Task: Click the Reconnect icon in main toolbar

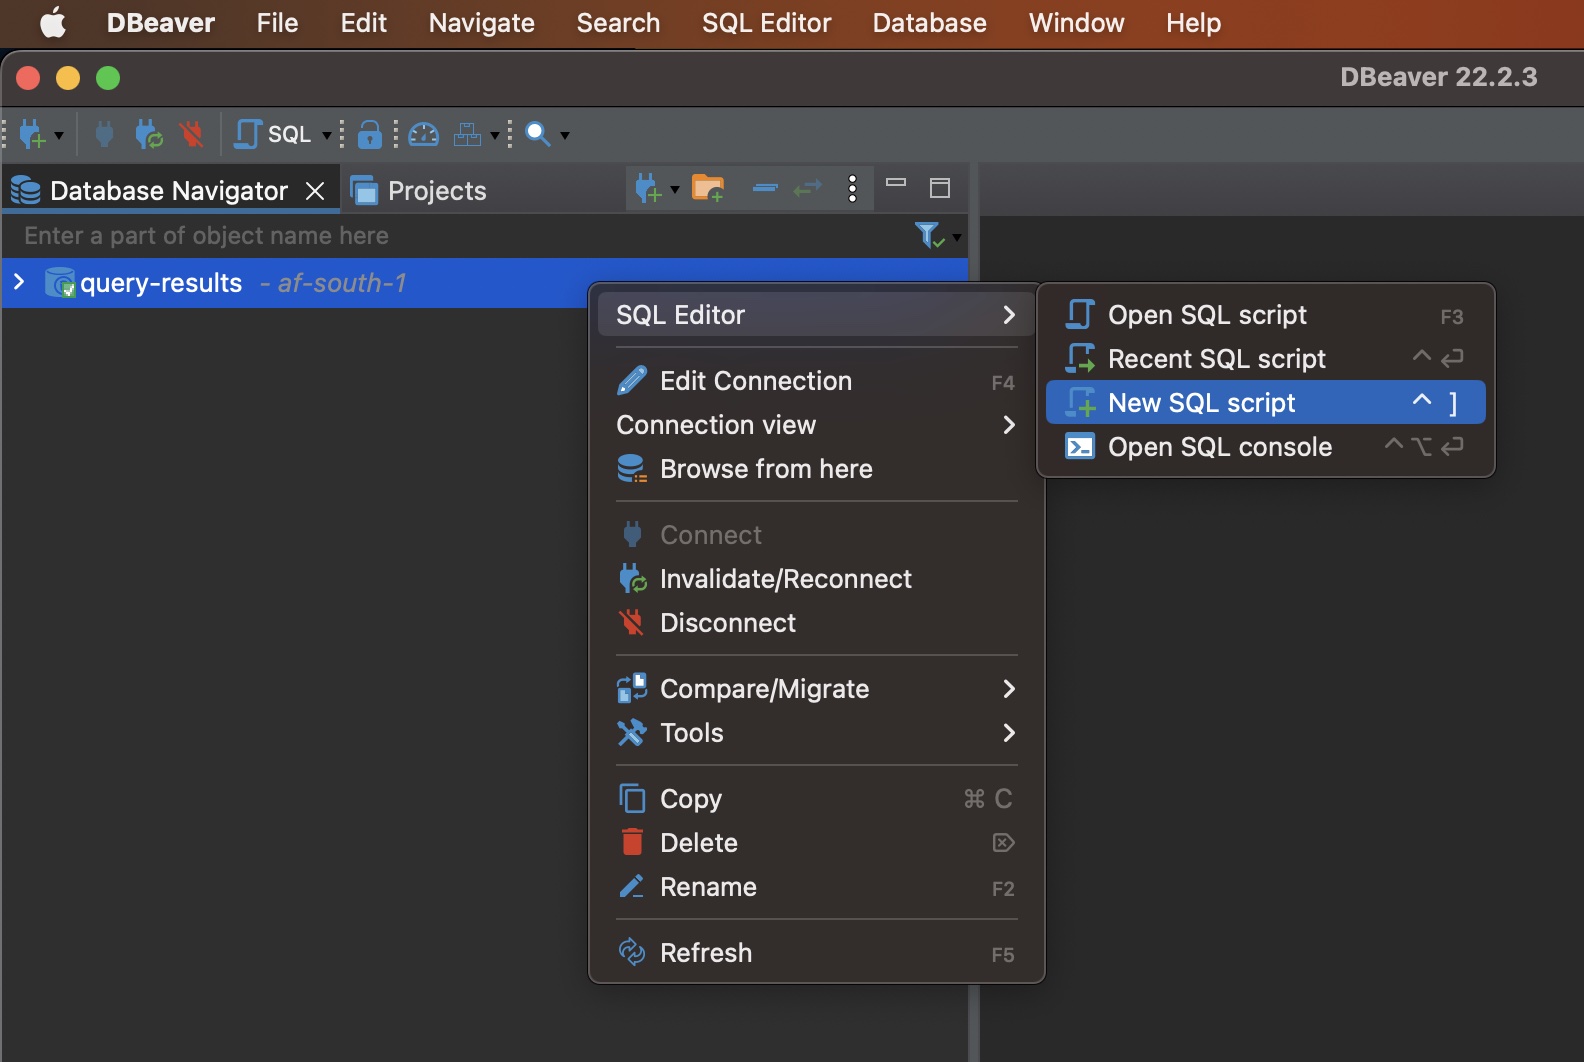Action: [x=149, y=134]
